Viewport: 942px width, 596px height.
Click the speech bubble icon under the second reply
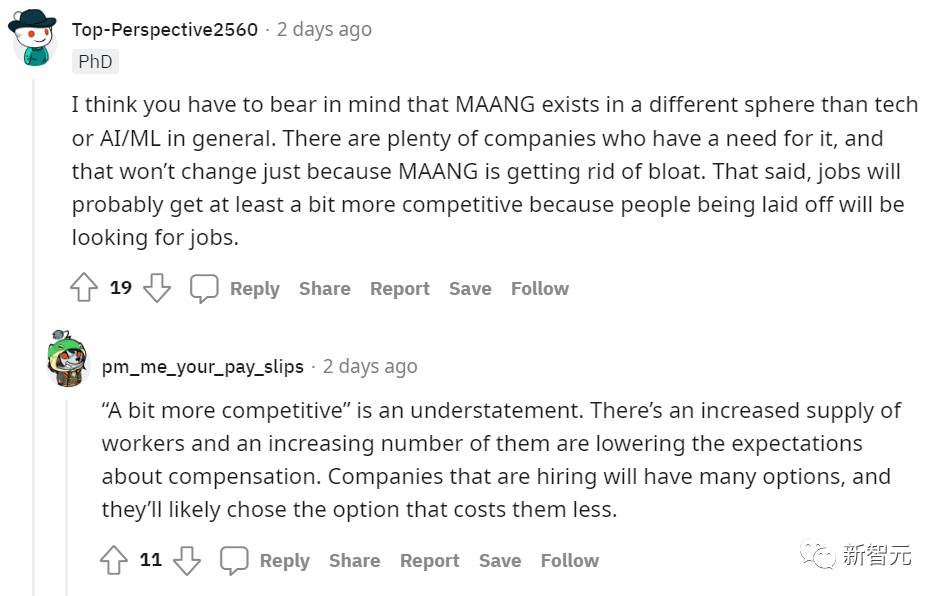[x=234, y=560]
